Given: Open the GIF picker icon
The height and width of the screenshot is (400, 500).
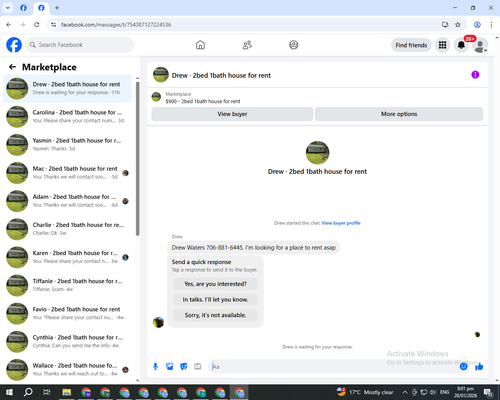Looking at the screenshot, I should click(198, 367).
